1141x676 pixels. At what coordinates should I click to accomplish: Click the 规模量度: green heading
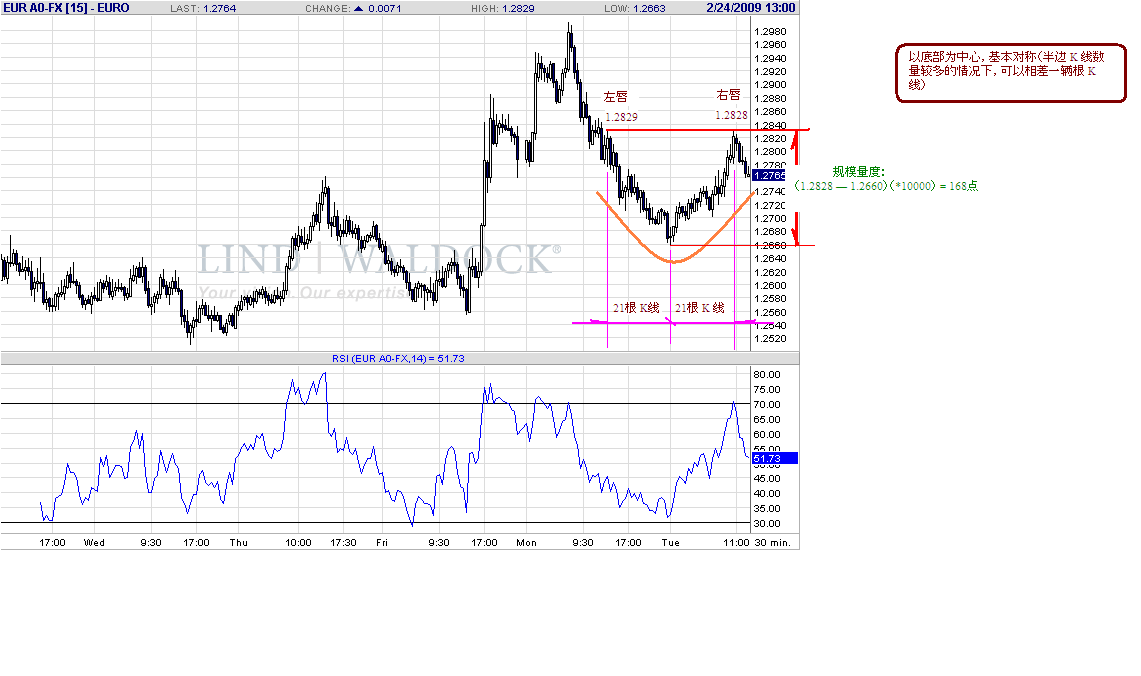859,172
